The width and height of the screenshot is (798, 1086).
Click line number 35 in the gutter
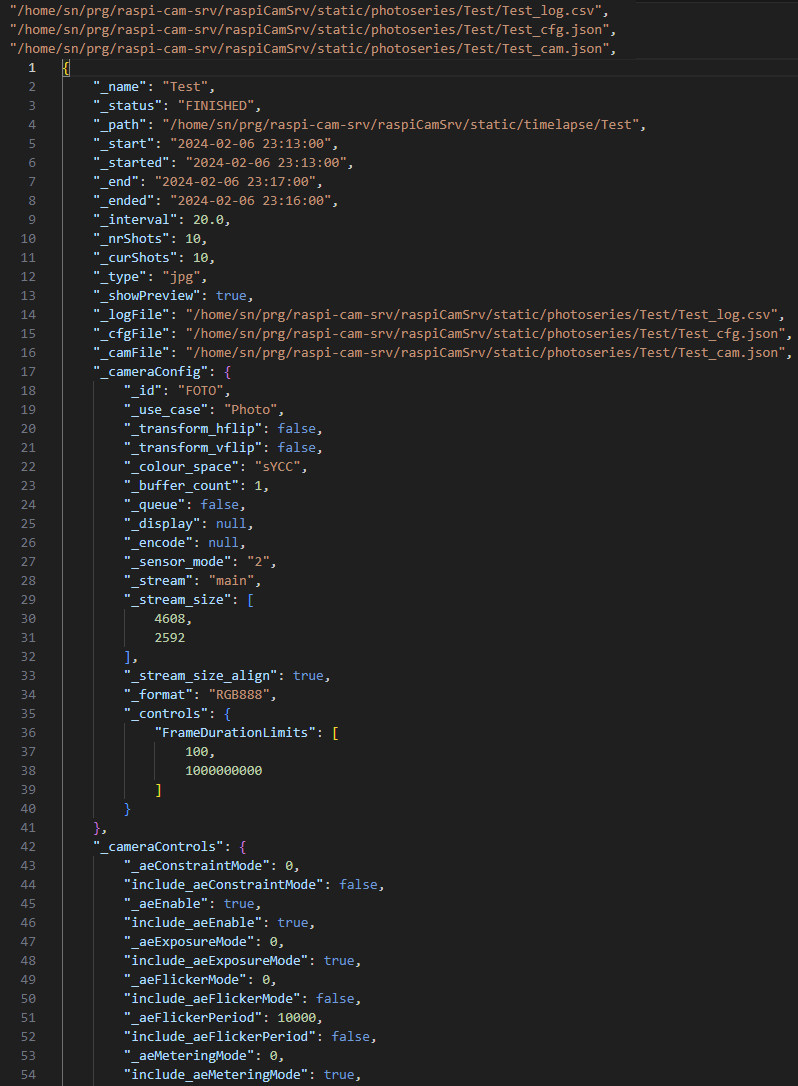tap(28, 713)
